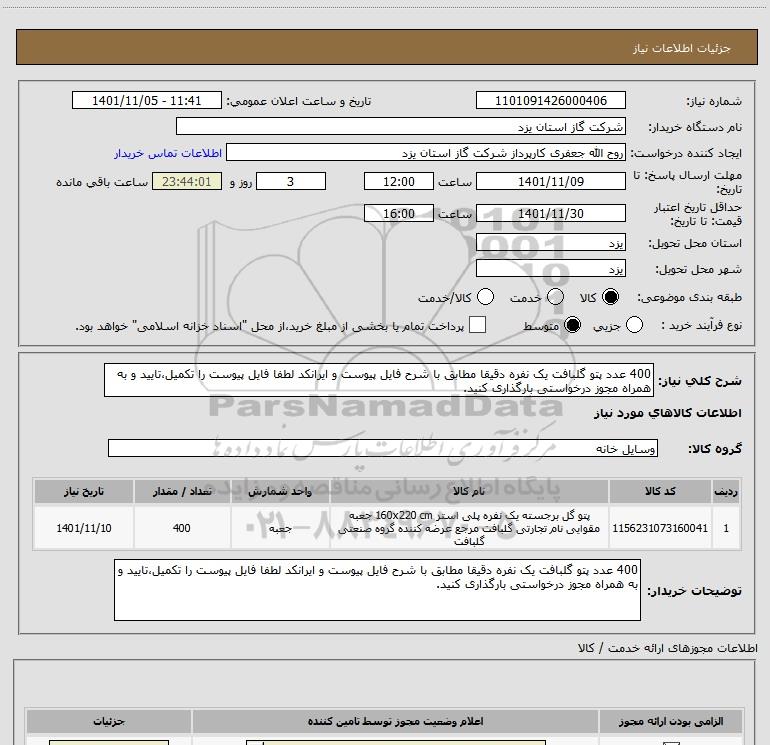Image resolution: width=770 pixels, height=745 pixels.
Task: Click the buyer notes text area
Action: pos(377,590)
